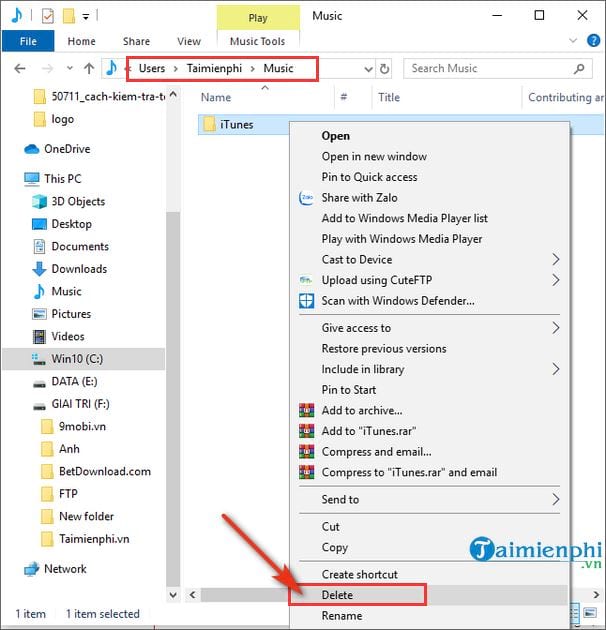Refresh the Music folder
The image size is (606, 630).
coord(385,69)
